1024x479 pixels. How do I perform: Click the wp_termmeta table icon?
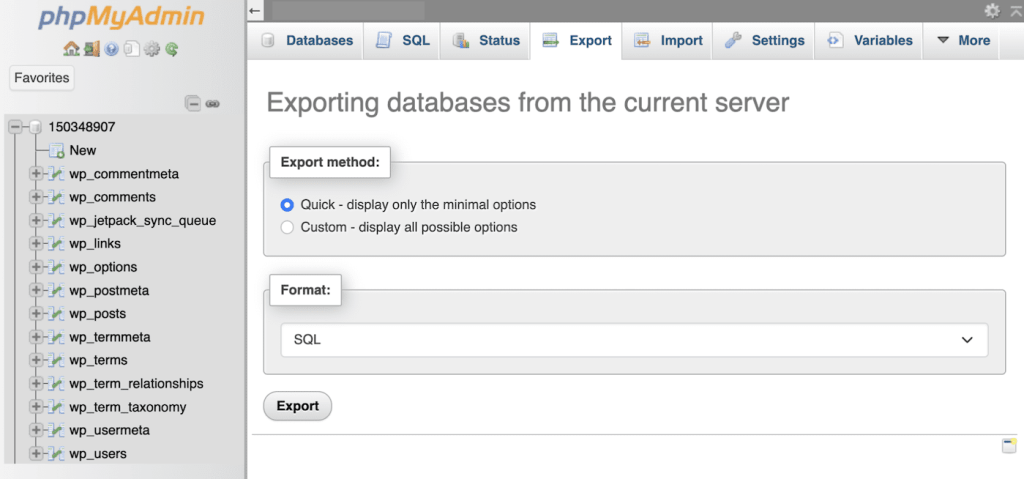click(57, 337)
